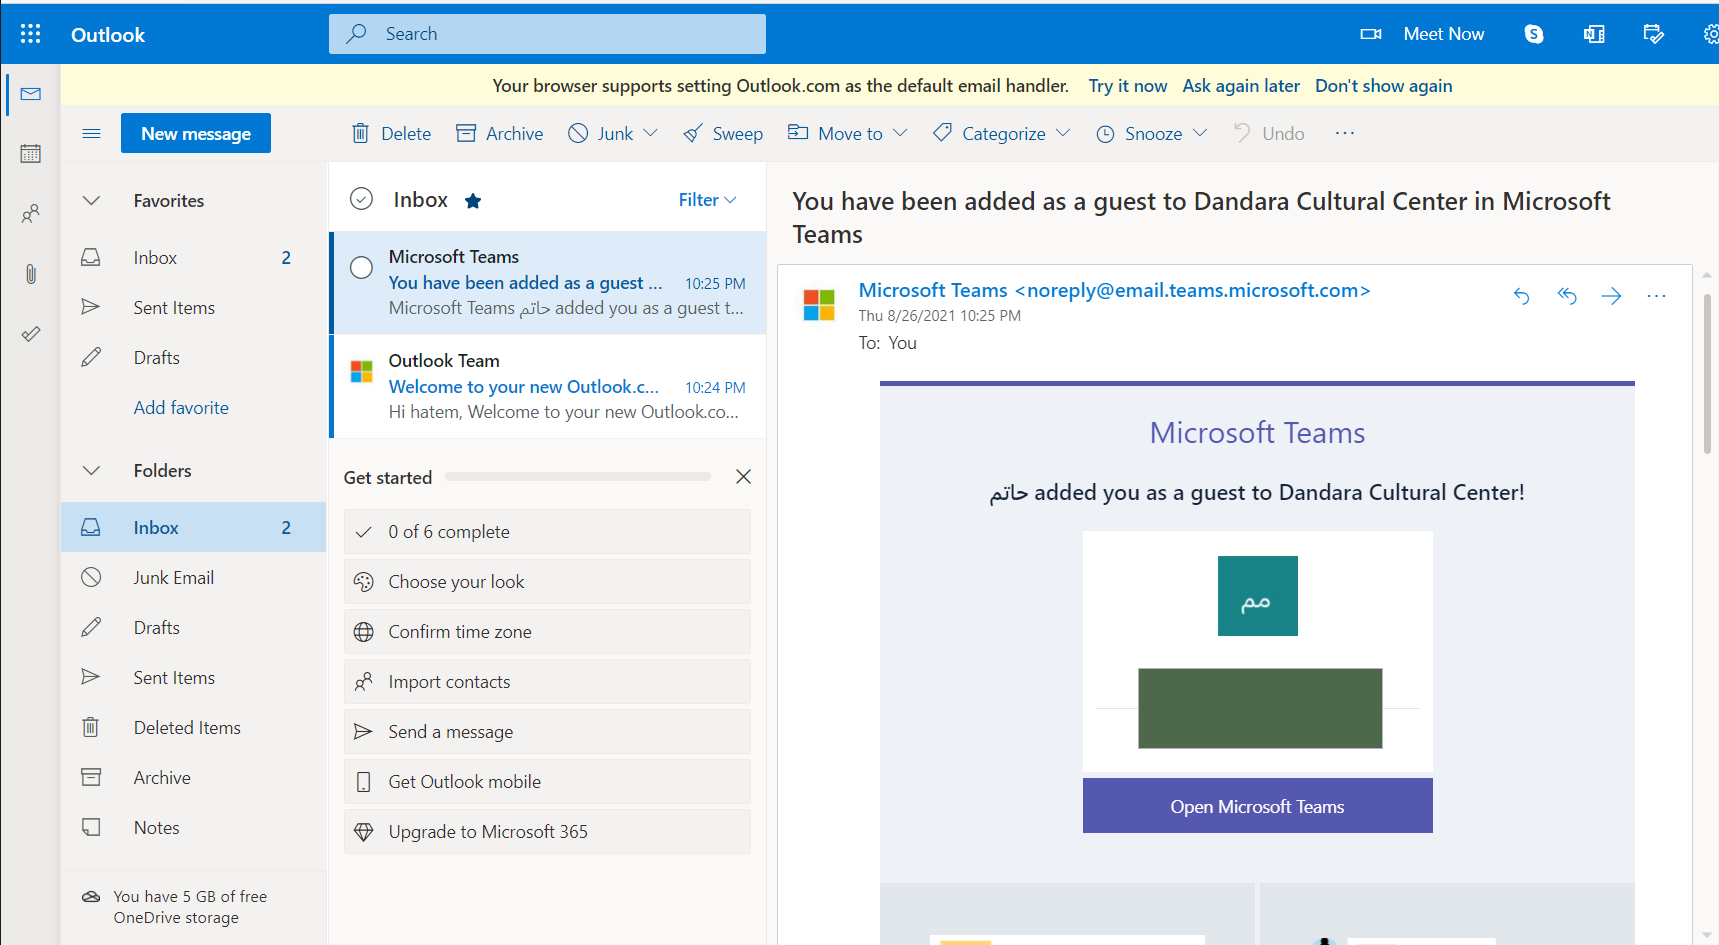Click the Delete trash icon in toolbar
This screenshot has width=1719, height=945.
361,134
